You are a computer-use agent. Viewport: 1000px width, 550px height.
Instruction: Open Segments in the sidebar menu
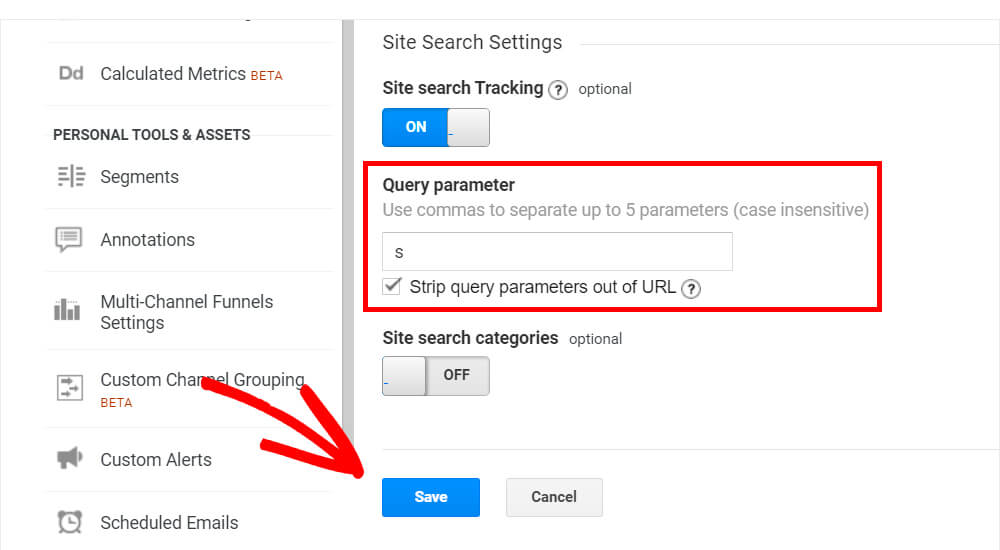point(140,177)
